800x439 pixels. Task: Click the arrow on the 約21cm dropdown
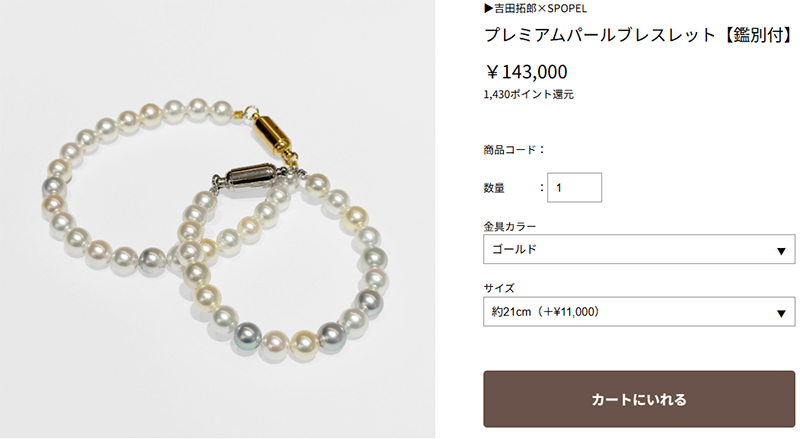click(781, 313)
